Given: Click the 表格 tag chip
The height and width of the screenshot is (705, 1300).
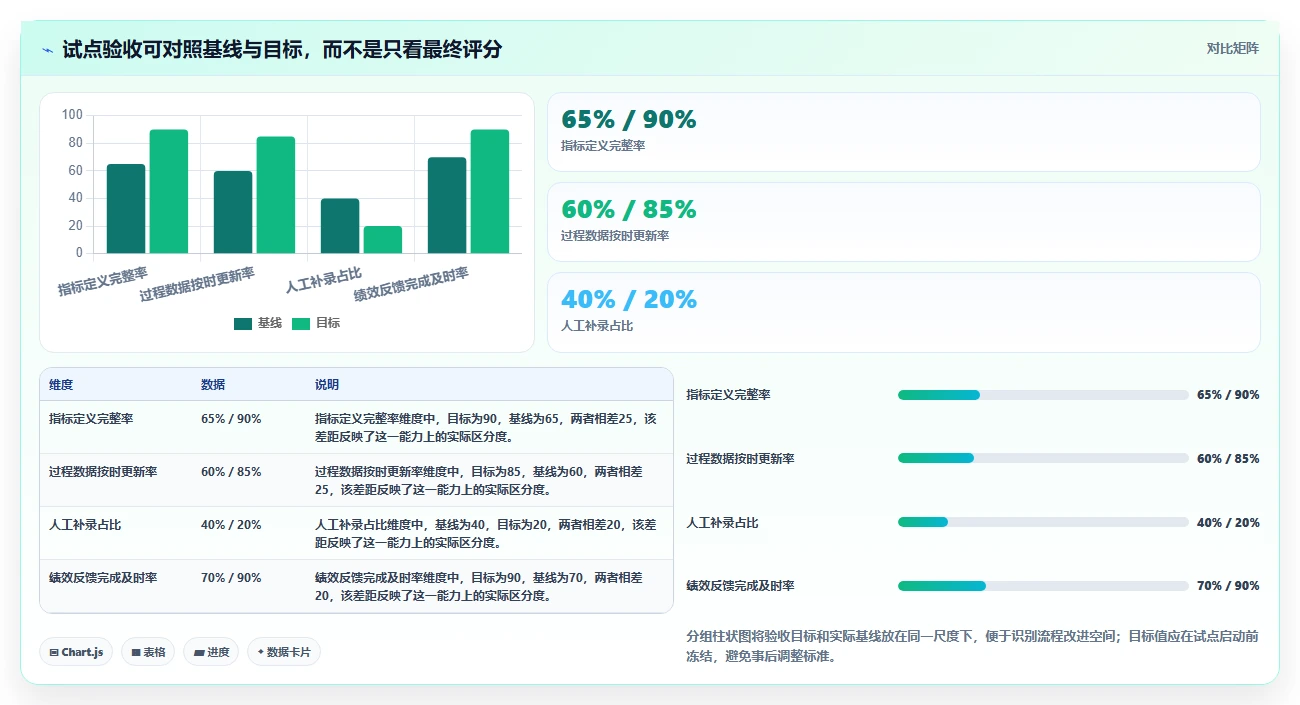Looking at the screenshot, I should [148, 652].
